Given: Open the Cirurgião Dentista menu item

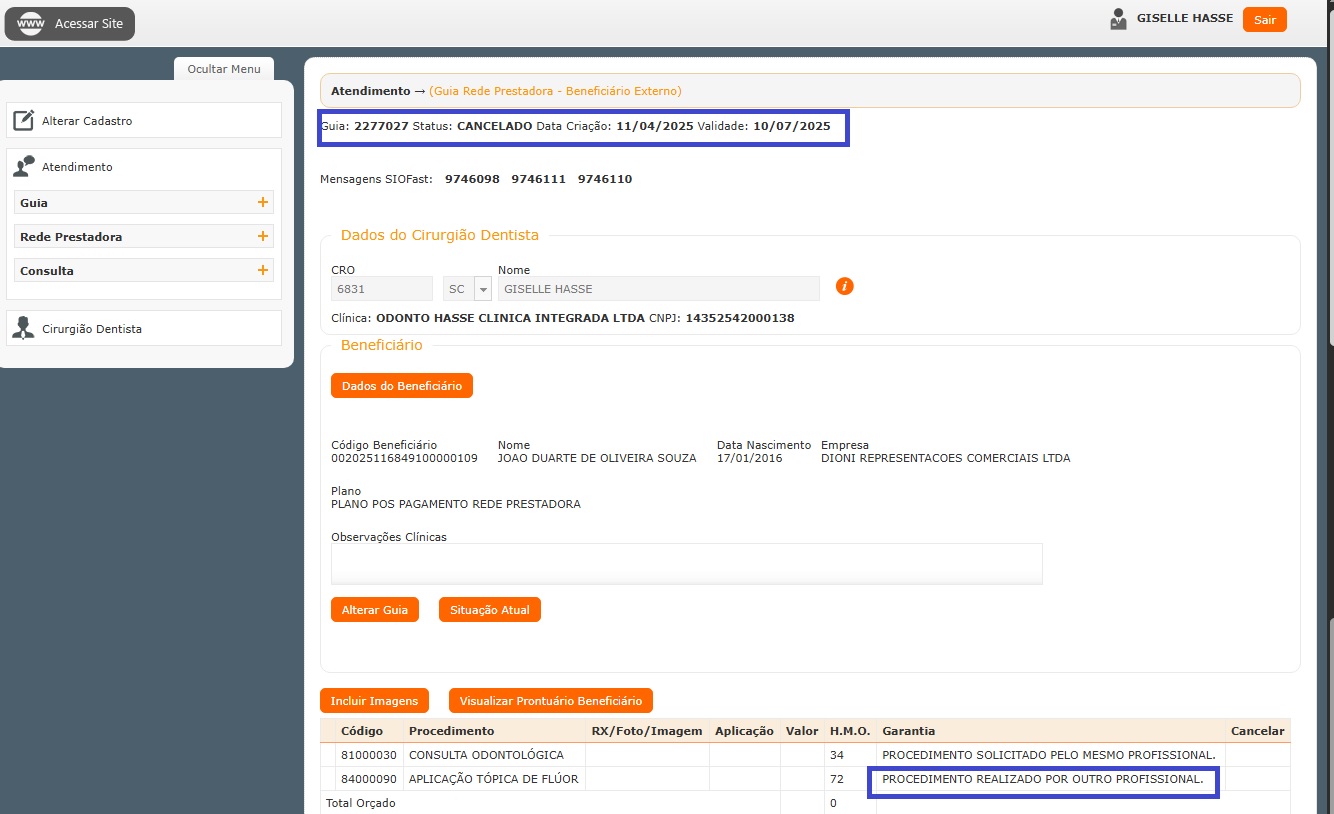Looking at the screenshot, I should pos(92,329).
